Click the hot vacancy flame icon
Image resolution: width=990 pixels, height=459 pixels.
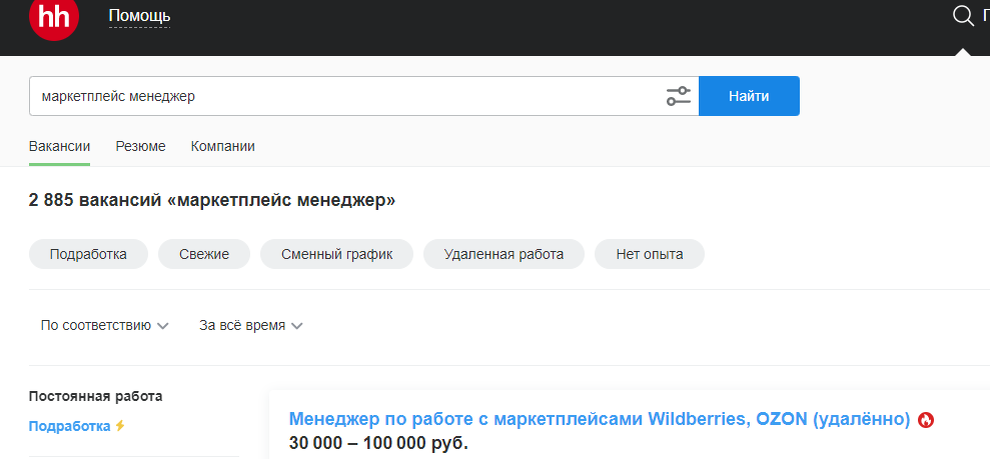point(926,419)
